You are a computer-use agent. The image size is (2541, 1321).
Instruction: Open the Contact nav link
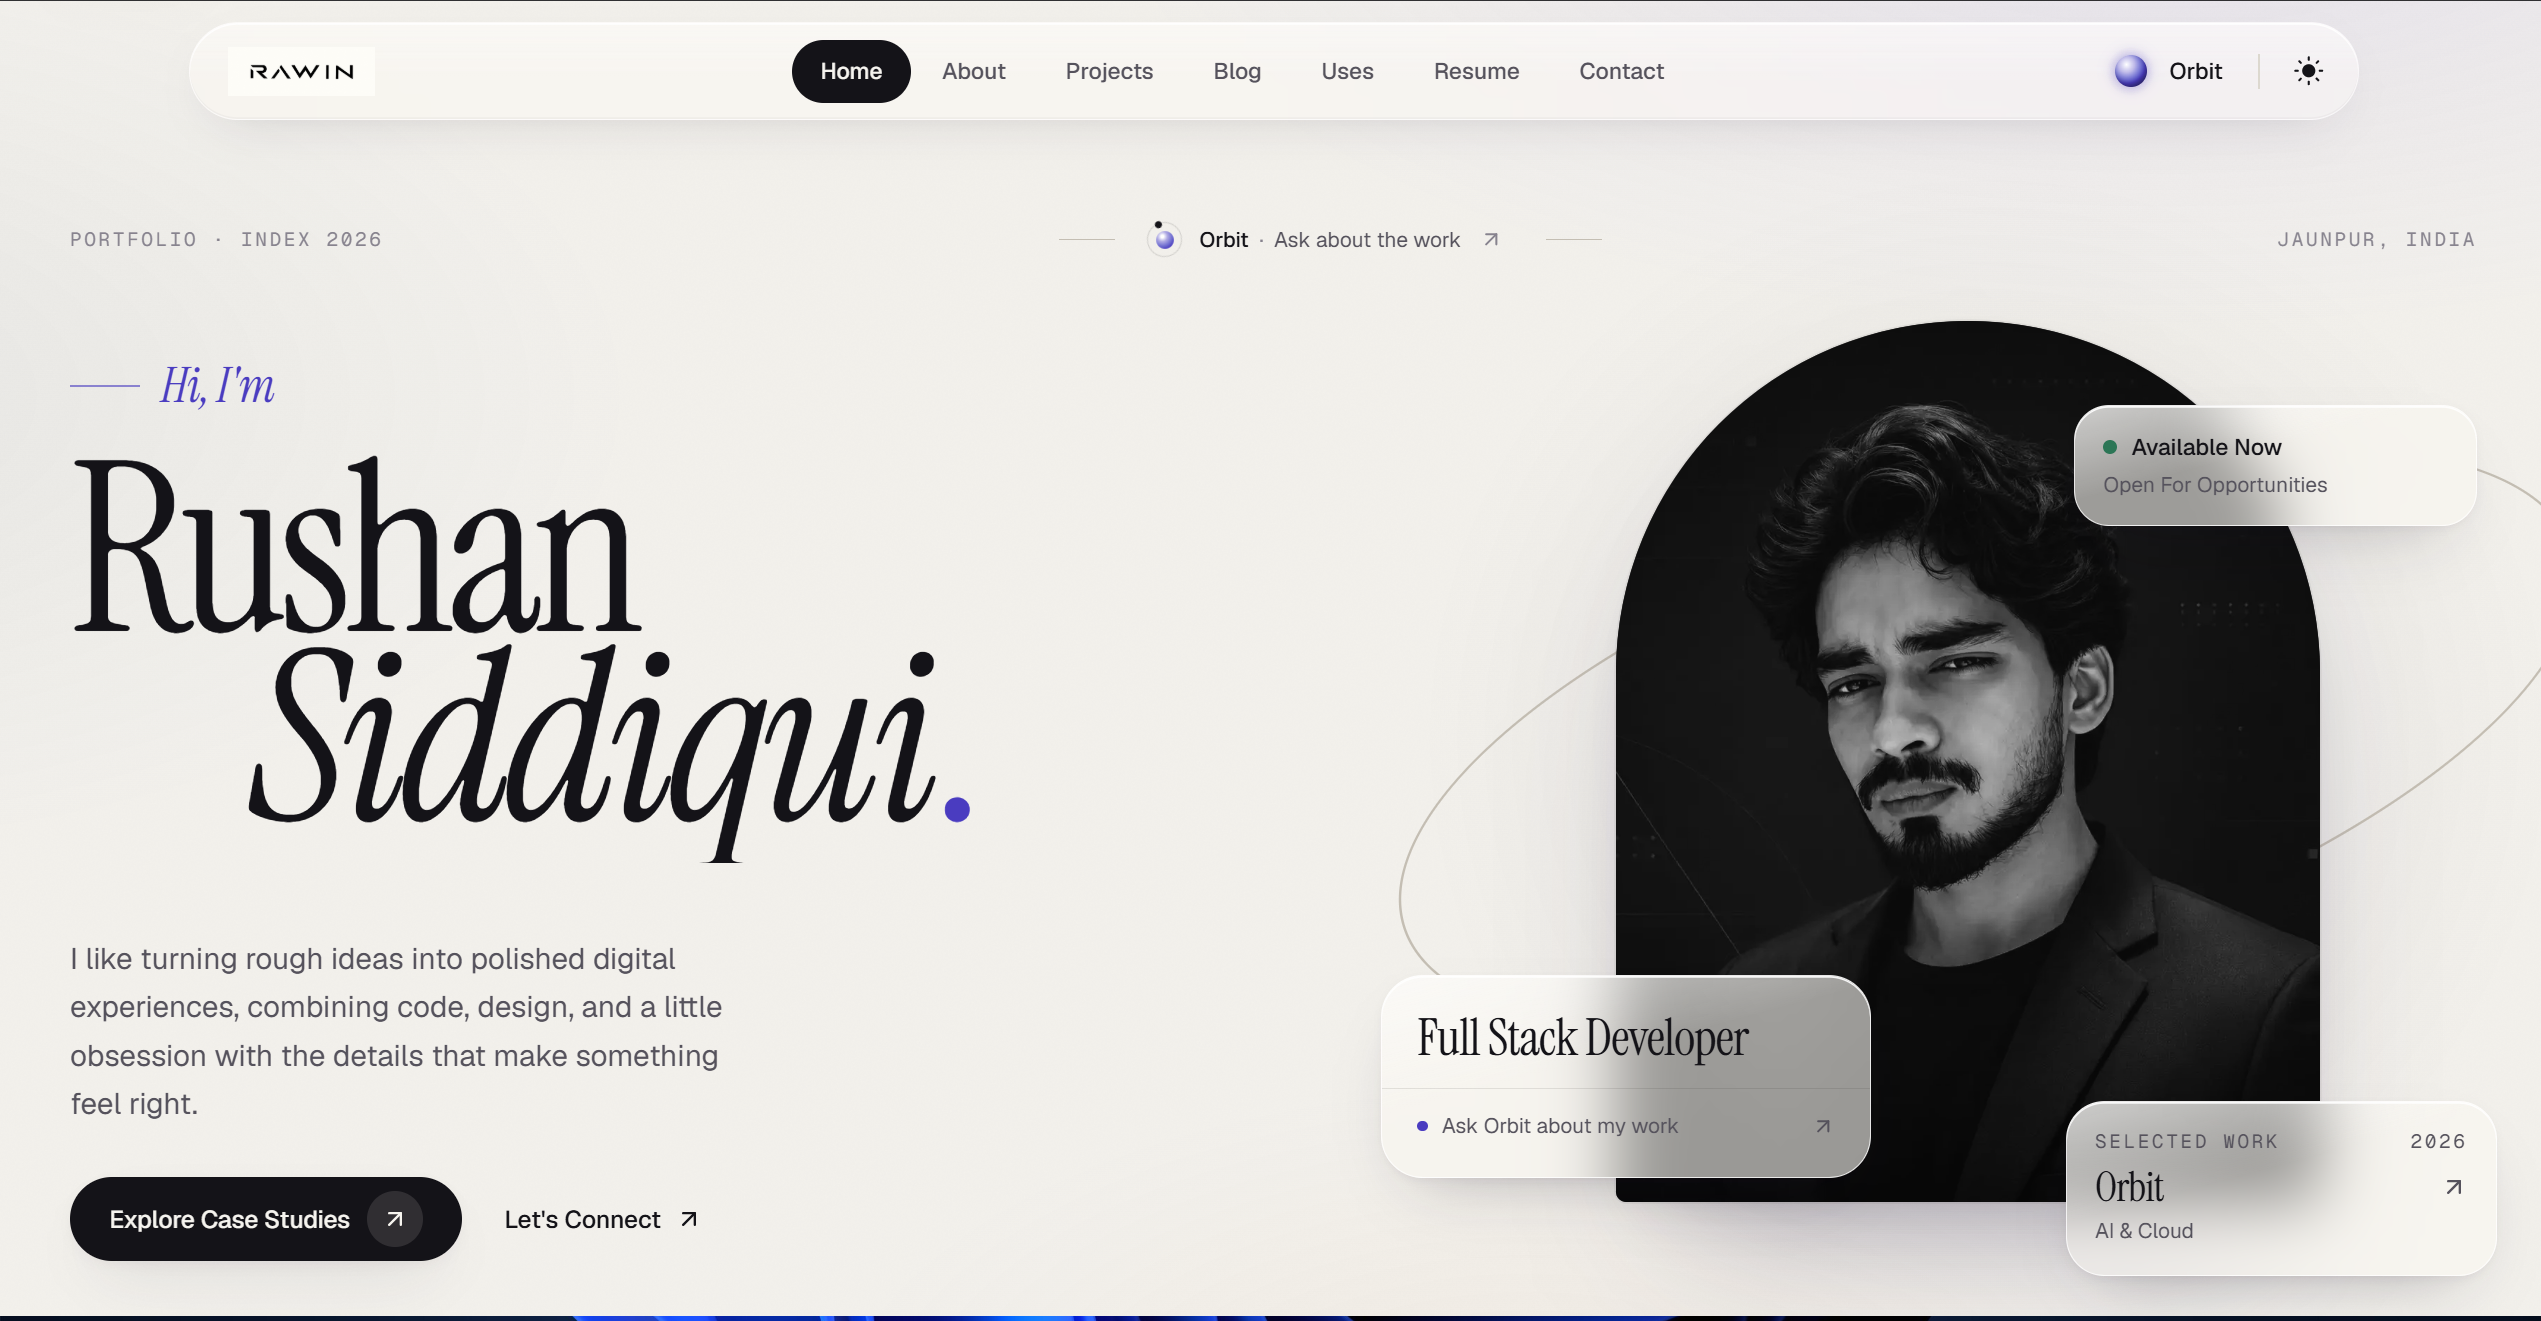tap(1621, 71)
